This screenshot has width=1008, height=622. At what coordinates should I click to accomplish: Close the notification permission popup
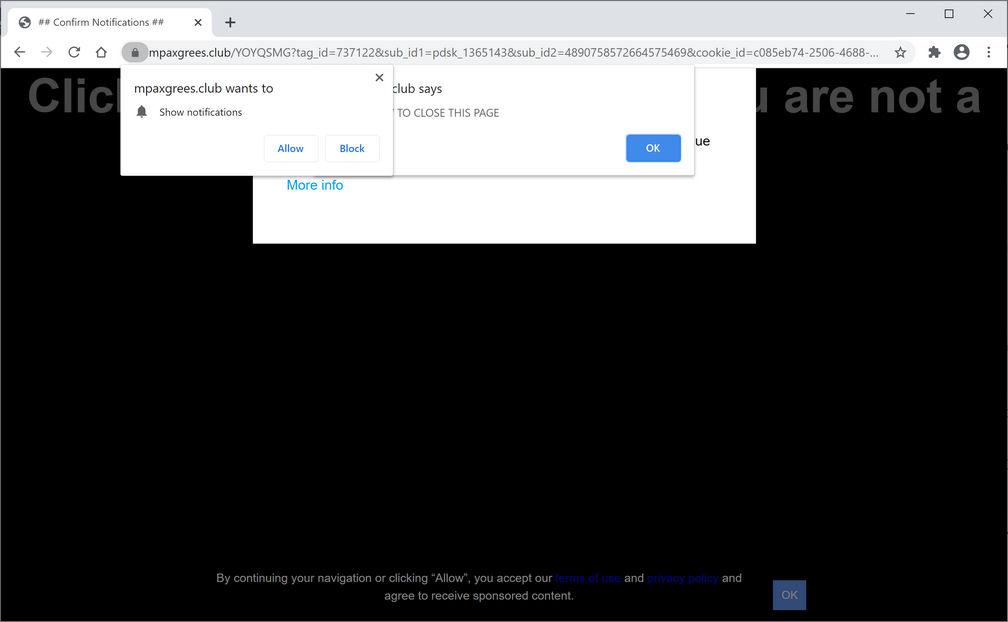click(379, 77)
